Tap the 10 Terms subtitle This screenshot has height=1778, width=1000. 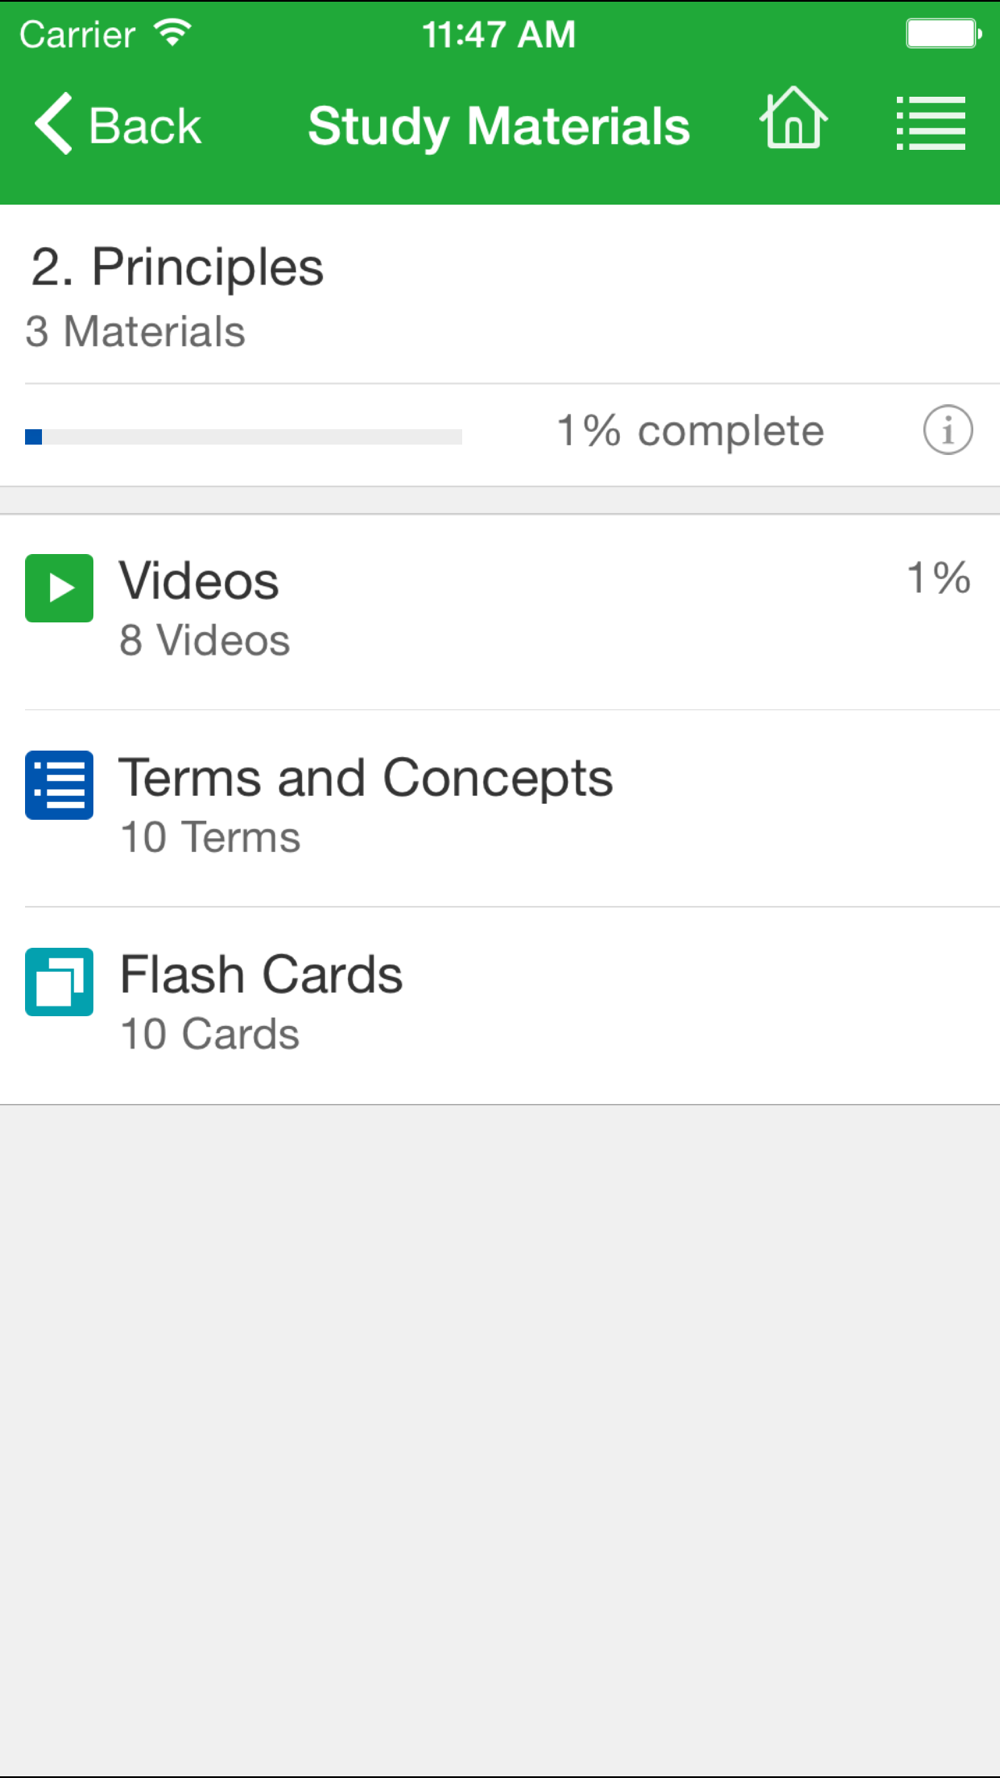(210, 838)
